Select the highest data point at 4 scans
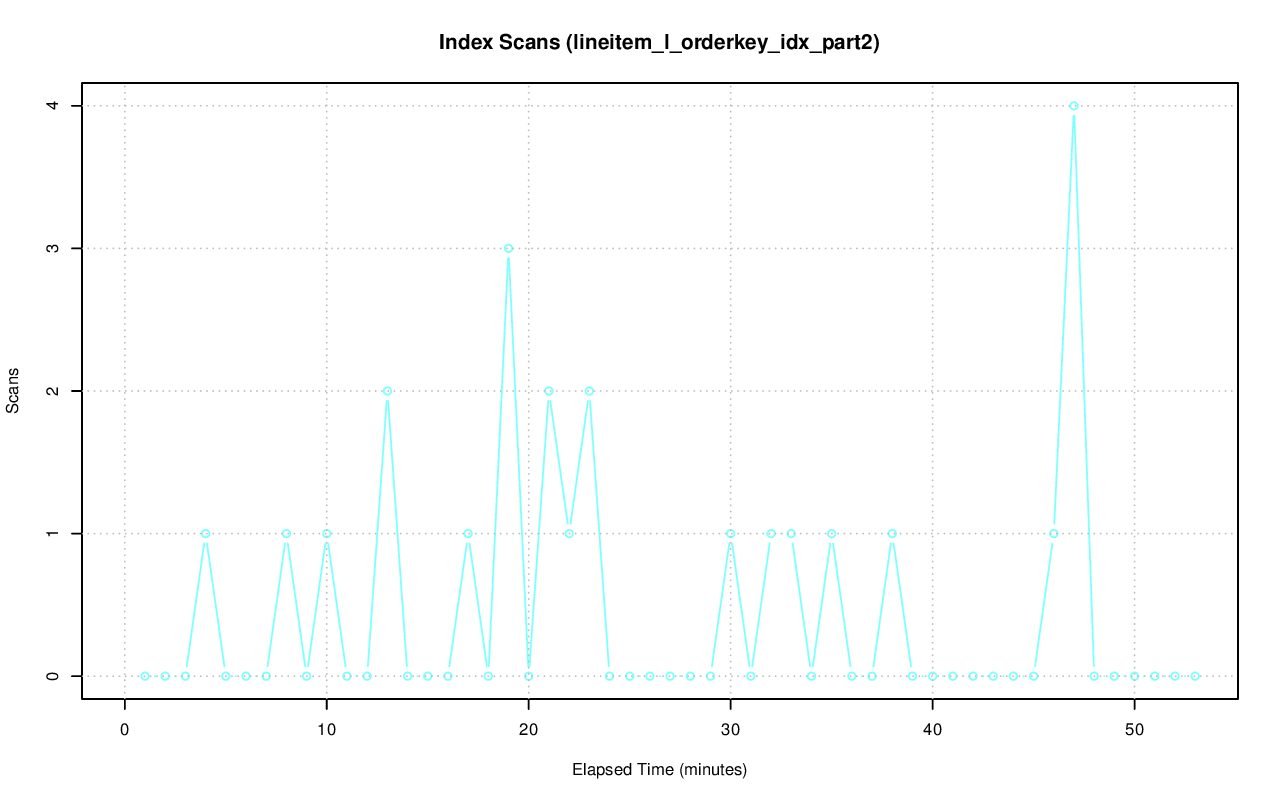Image resolution: width=1280 pixels, height=801 pixels. click(1073, 106)
